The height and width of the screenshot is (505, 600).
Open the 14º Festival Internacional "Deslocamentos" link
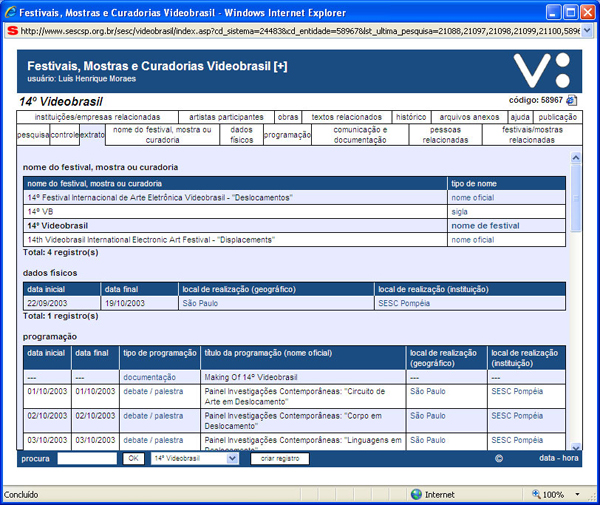click(160, 198)
